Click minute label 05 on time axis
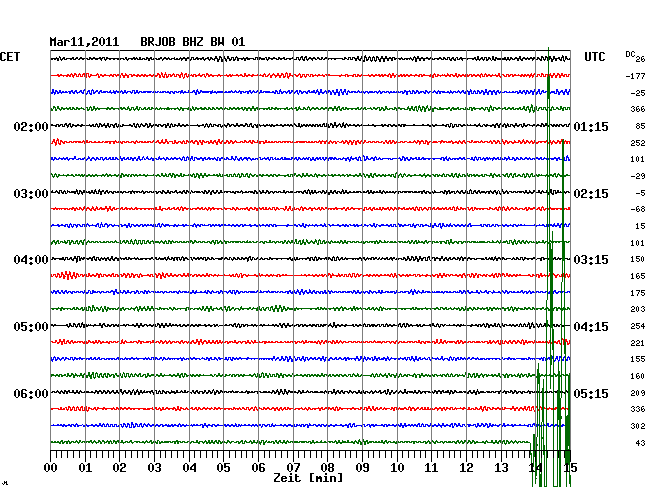Image resolution: width=650 pixels, height=494 pixels. point(223,468)
